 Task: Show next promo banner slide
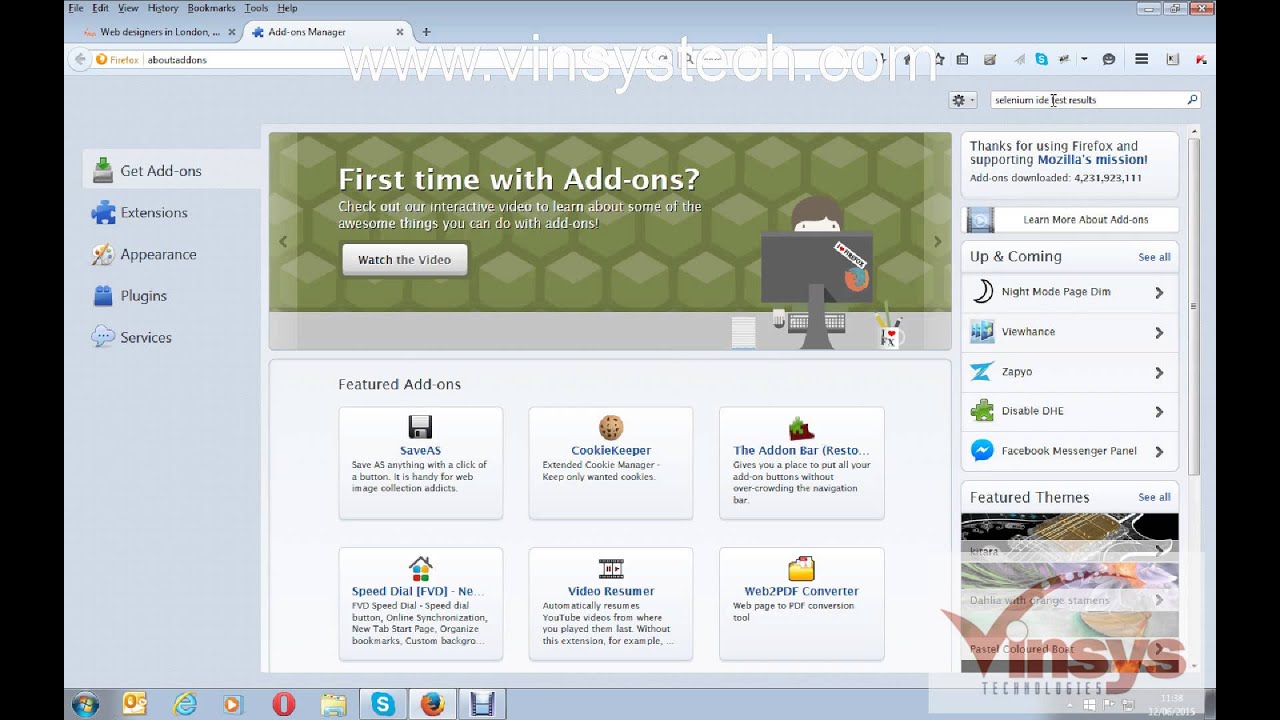pyautogui.click(x=937, y=241)
